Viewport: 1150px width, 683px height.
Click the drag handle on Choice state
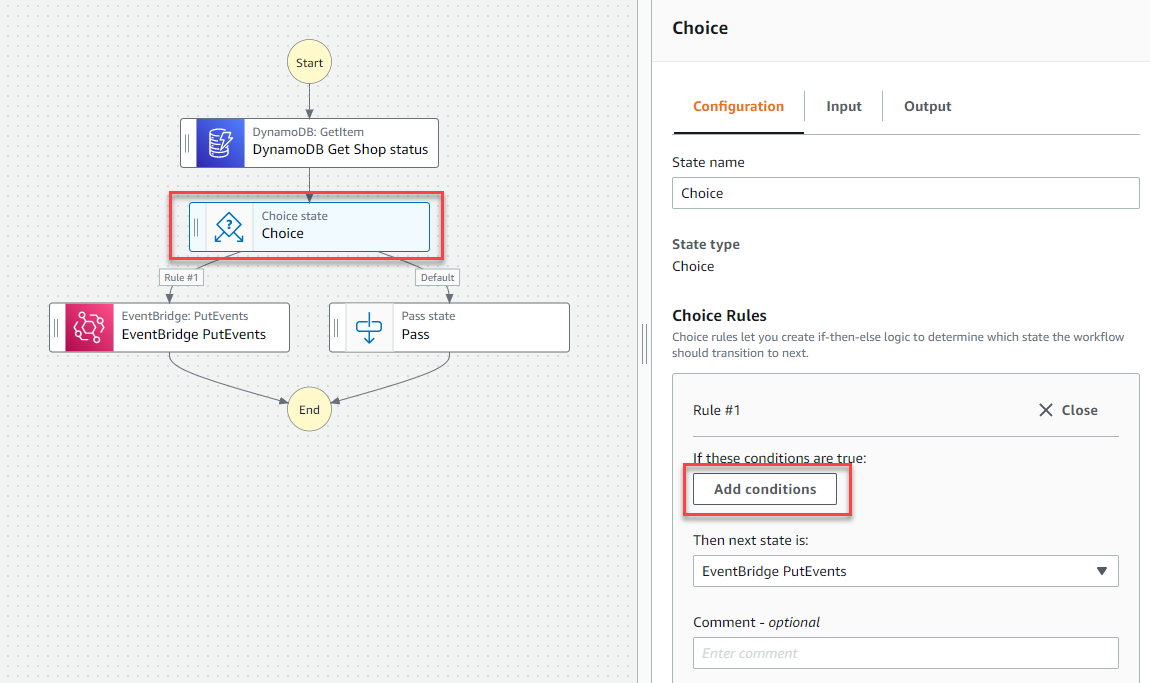[x=196, y=227]
